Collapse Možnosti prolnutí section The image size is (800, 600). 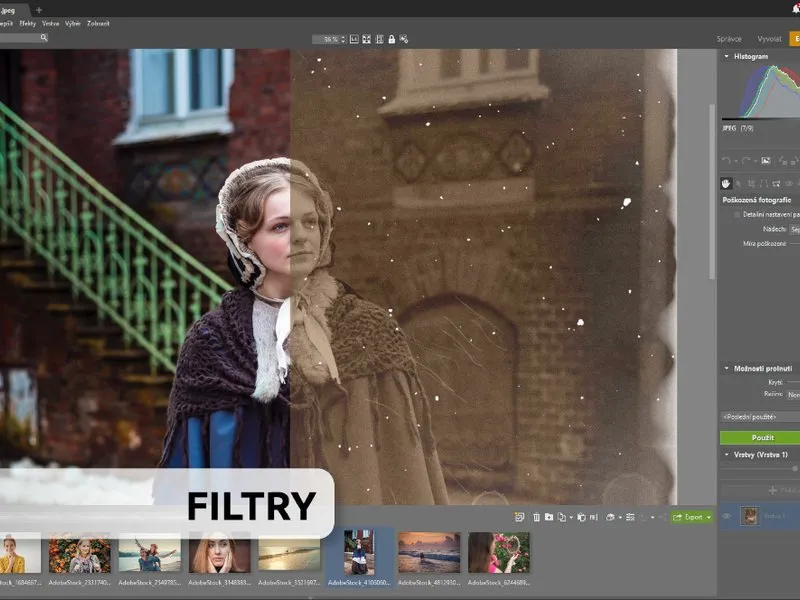[727, 368]
